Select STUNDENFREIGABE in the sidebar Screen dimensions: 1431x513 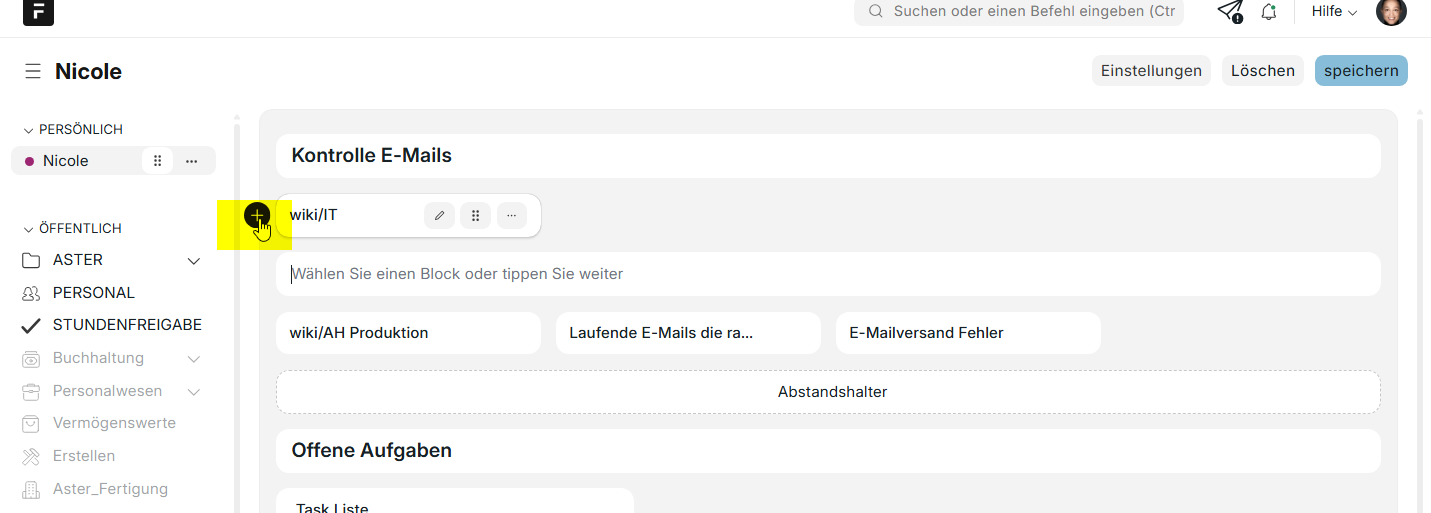[x=126, y=325]
